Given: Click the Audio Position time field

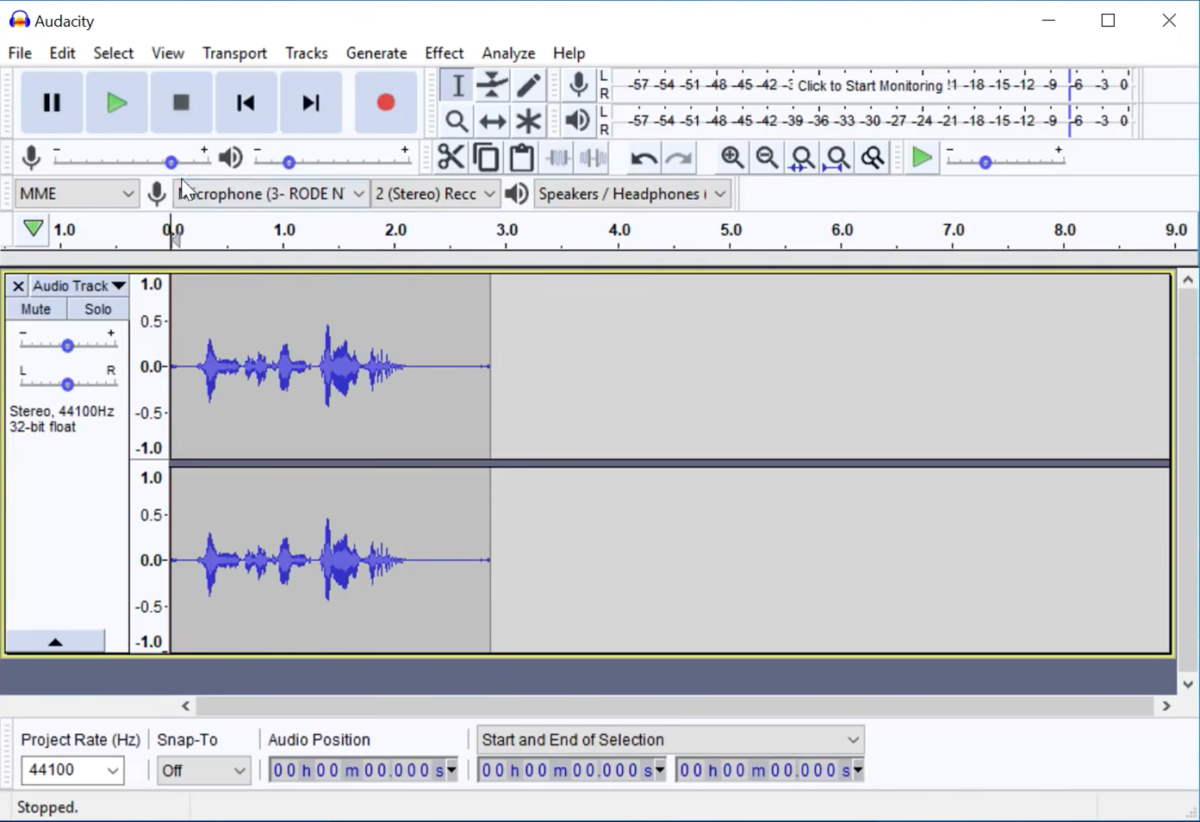Looking at the screenshot, I should pyautogui.click(x=363, y=770).
